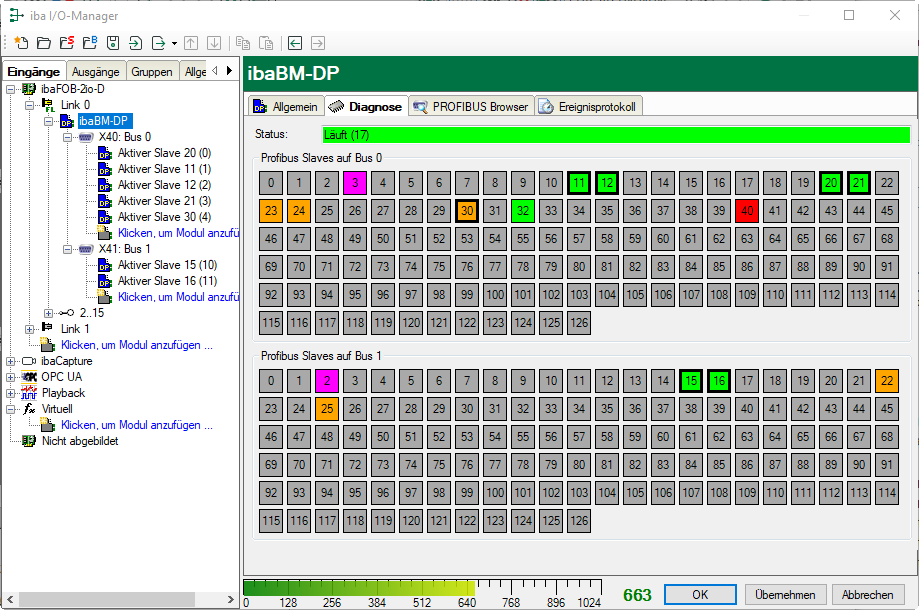Click the import document arrow icon
Screen dimensions: 919x610
coord(135,43)
